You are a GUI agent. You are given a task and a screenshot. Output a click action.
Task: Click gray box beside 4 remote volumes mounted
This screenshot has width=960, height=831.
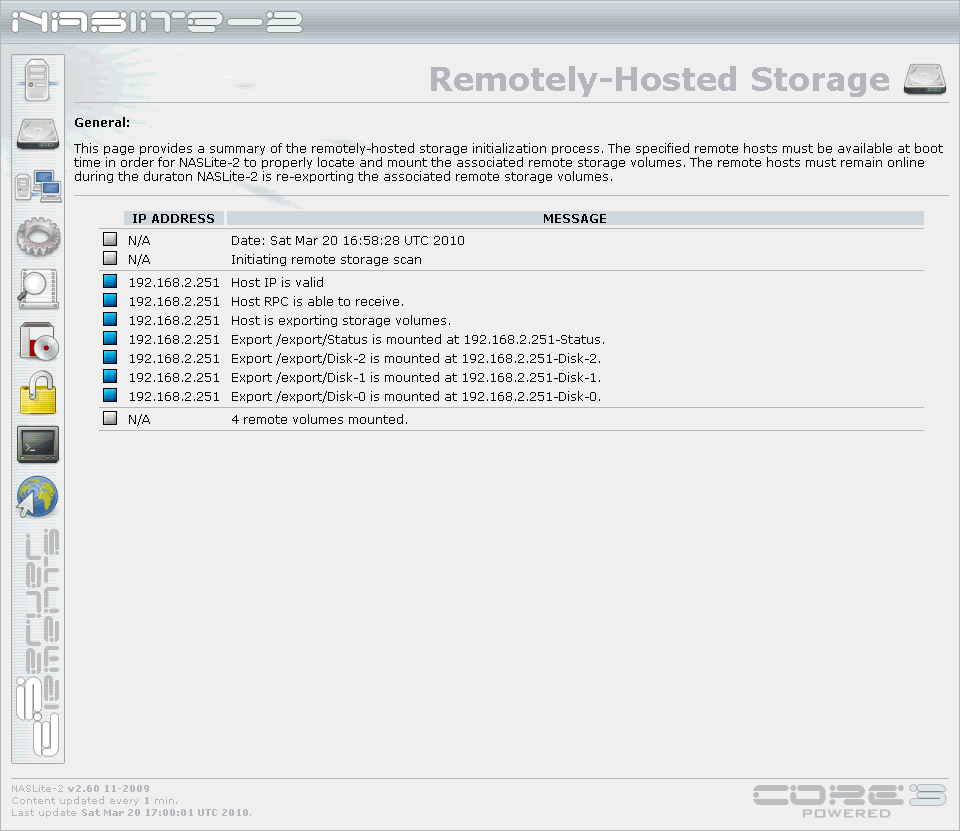110,418
